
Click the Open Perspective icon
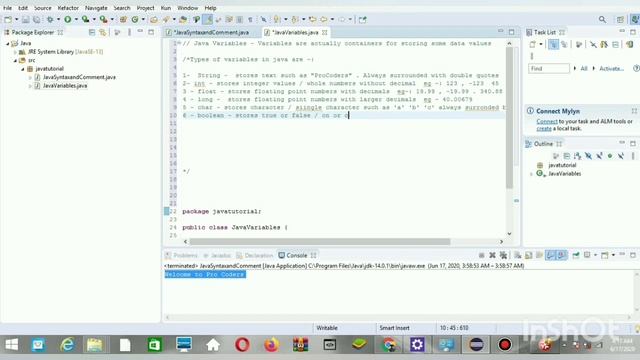(x=620, y=19)
